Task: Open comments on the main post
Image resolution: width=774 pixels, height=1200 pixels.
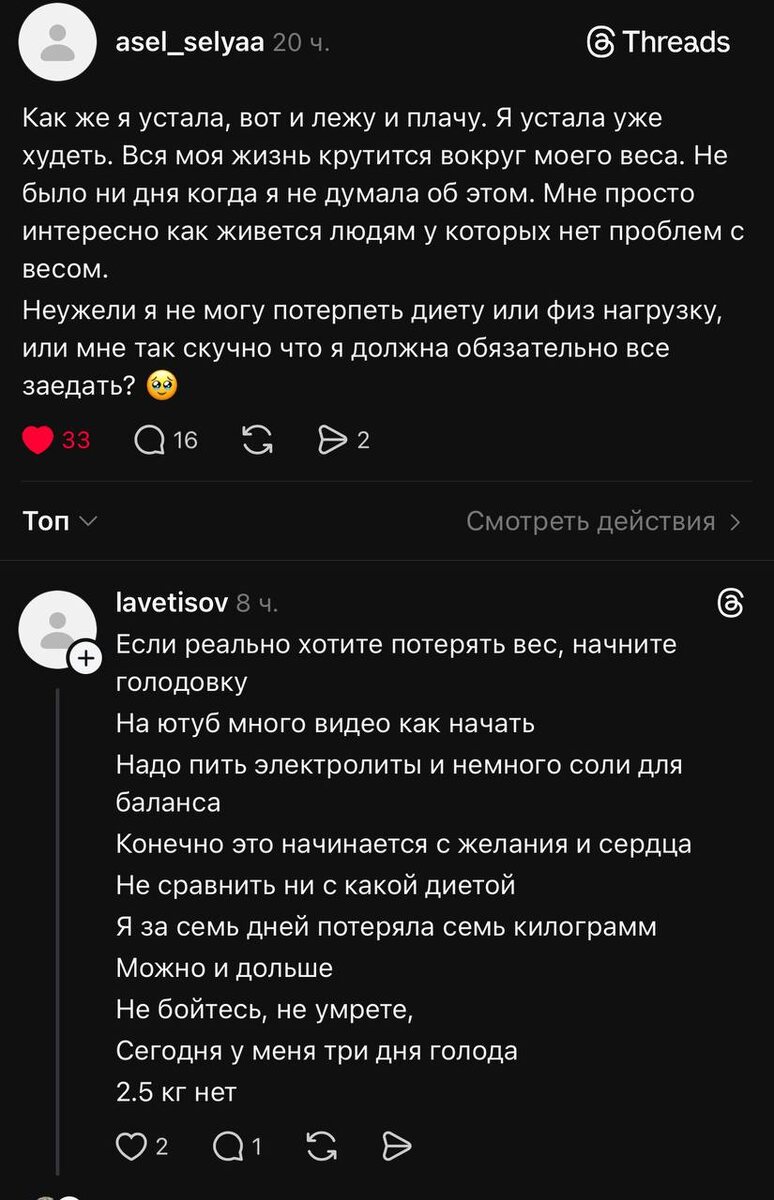Action: tap(149, 440)
